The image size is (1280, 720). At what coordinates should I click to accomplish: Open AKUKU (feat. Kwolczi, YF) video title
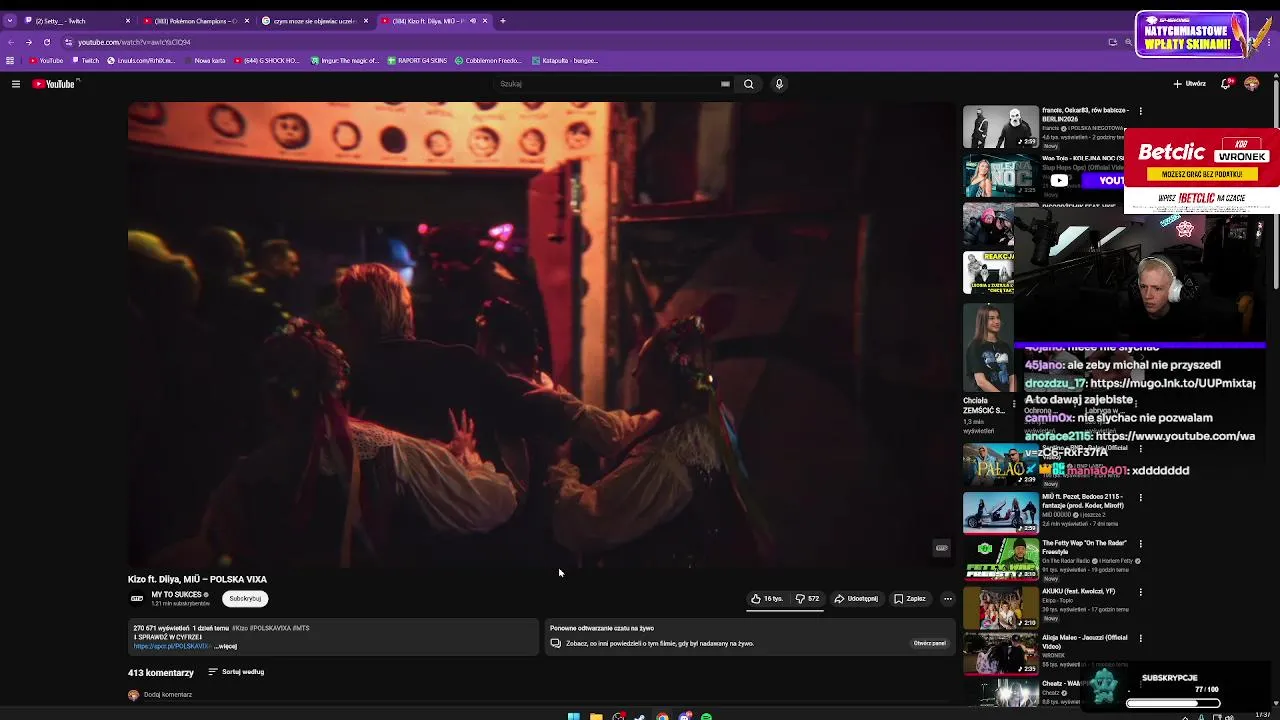point(1078,591)
